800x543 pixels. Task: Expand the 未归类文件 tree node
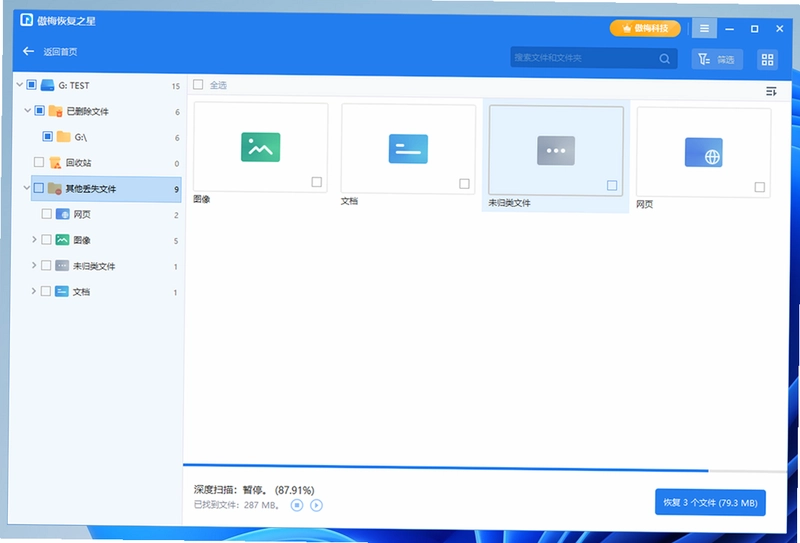click(x=34, y=265)
